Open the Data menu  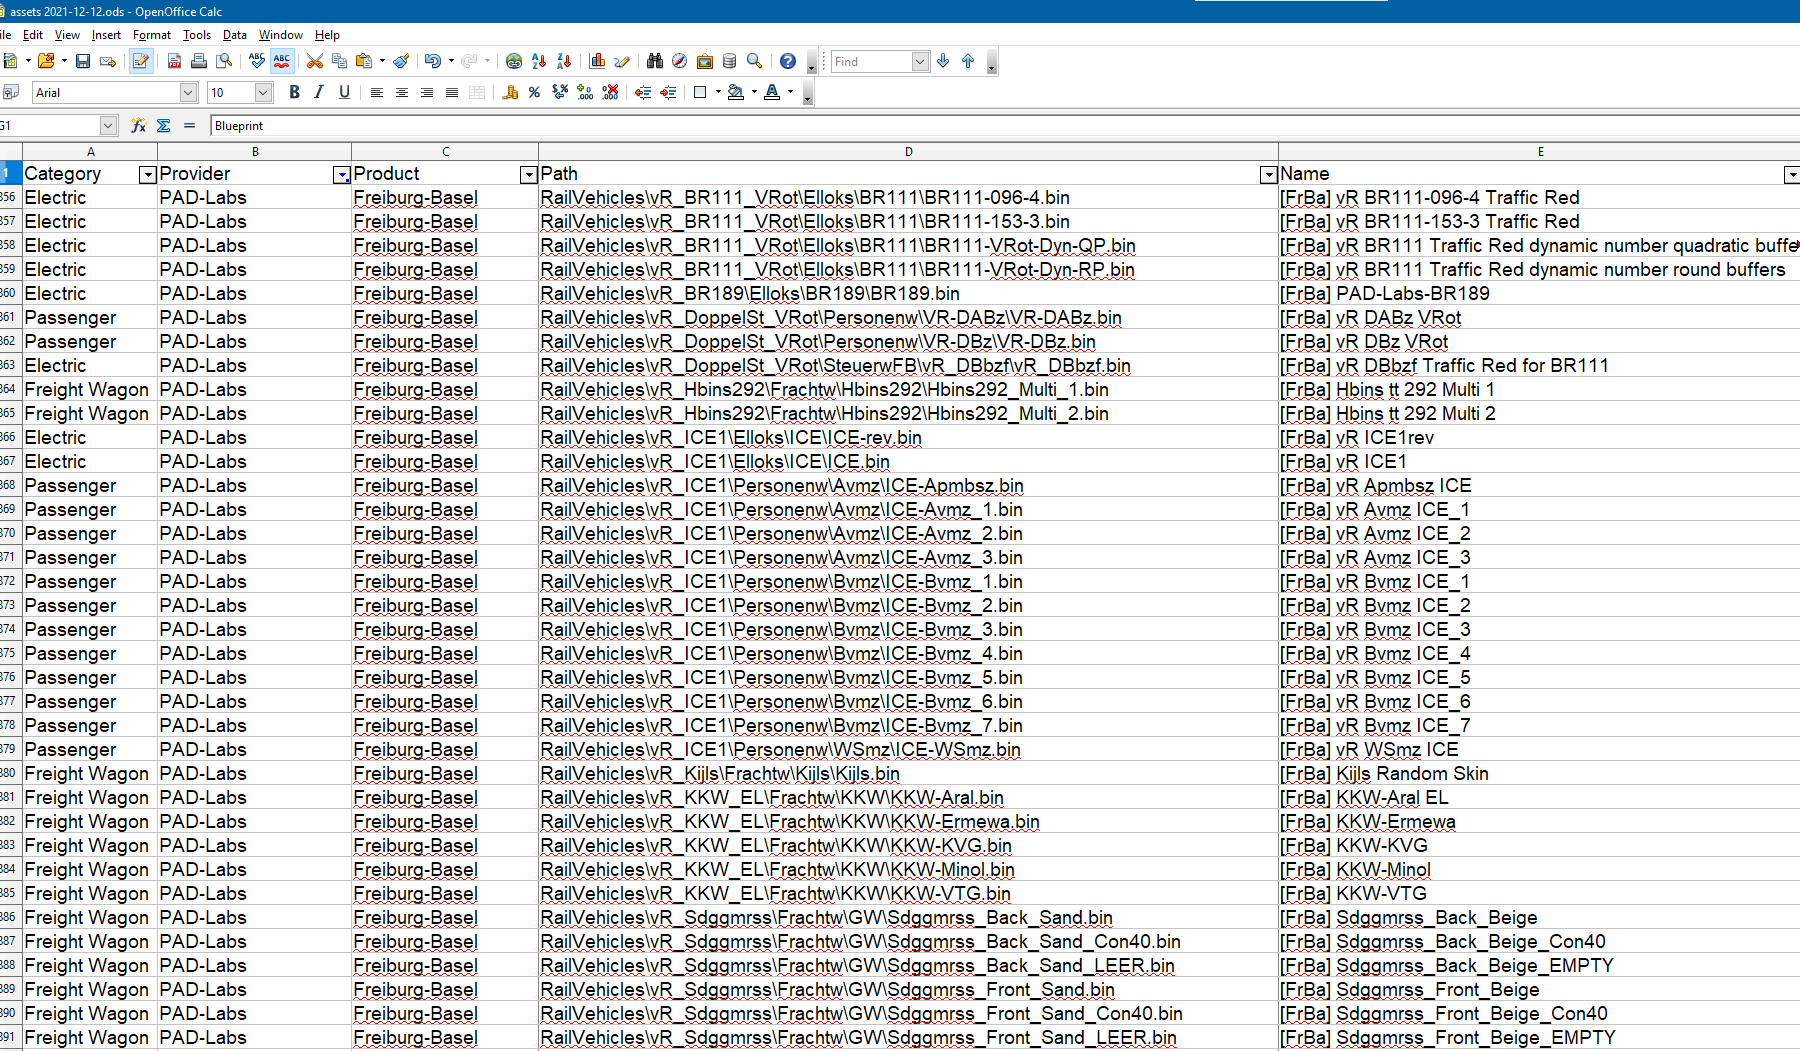235,35
